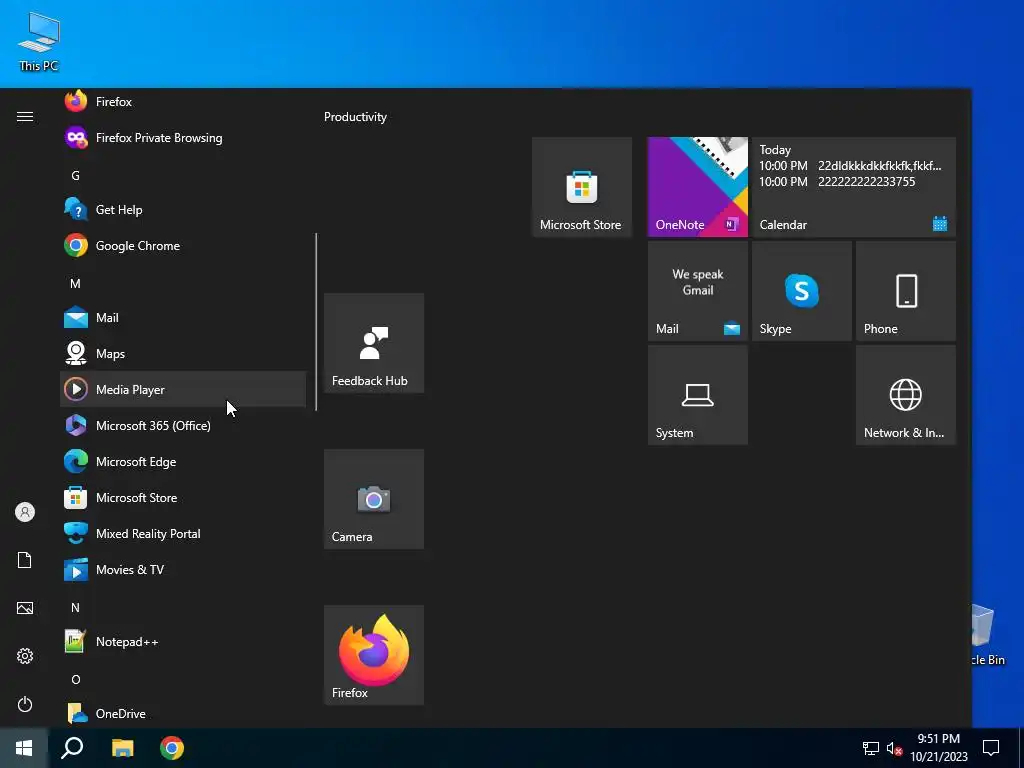
Task: Launch Google Chrome from app list
Action: point(183,246)
